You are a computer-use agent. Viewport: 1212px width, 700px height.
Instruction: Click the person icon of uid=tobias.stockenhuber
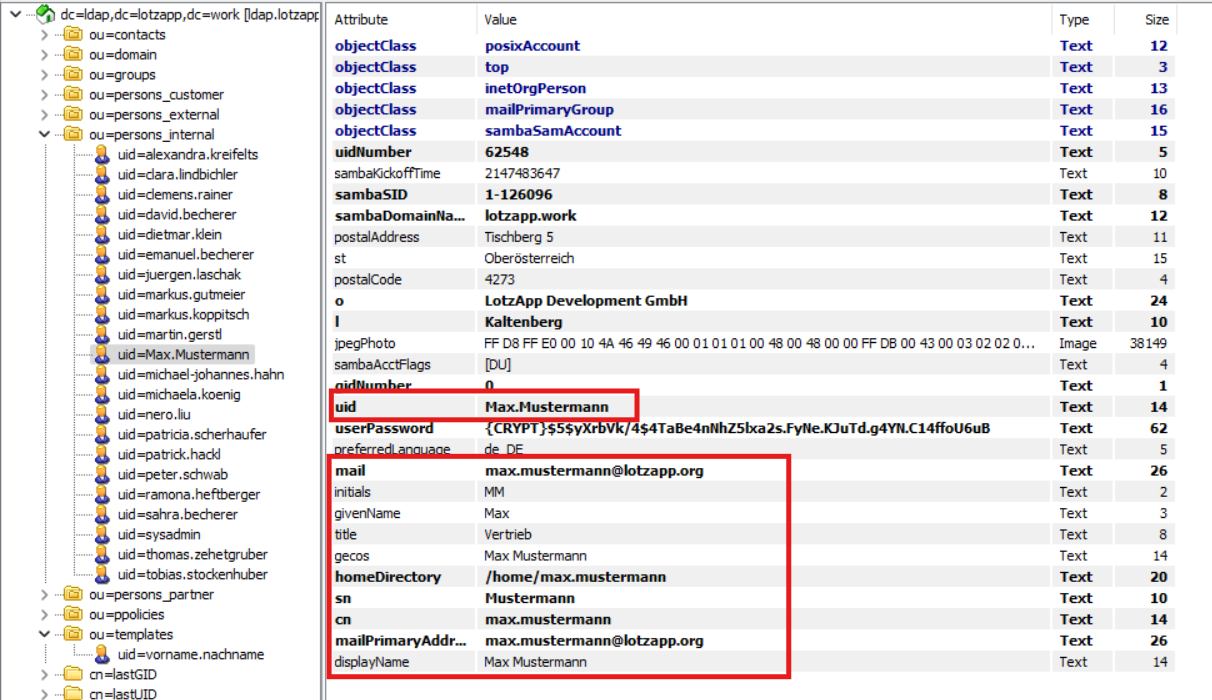point(102,575)
